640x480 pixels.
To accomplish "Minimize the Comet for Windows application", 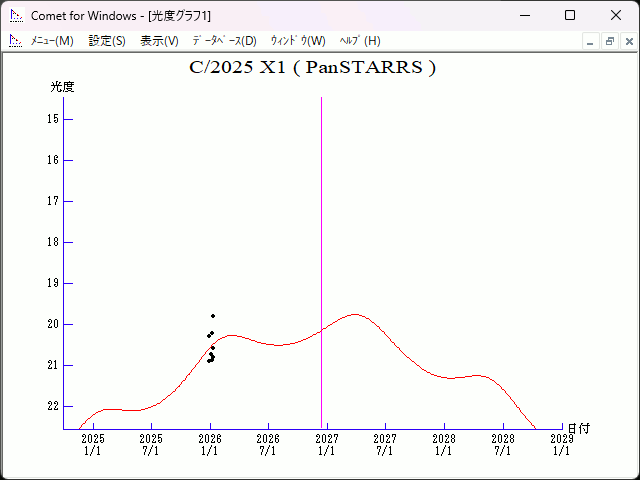I will pyautogui.click(x=524, y=16).
